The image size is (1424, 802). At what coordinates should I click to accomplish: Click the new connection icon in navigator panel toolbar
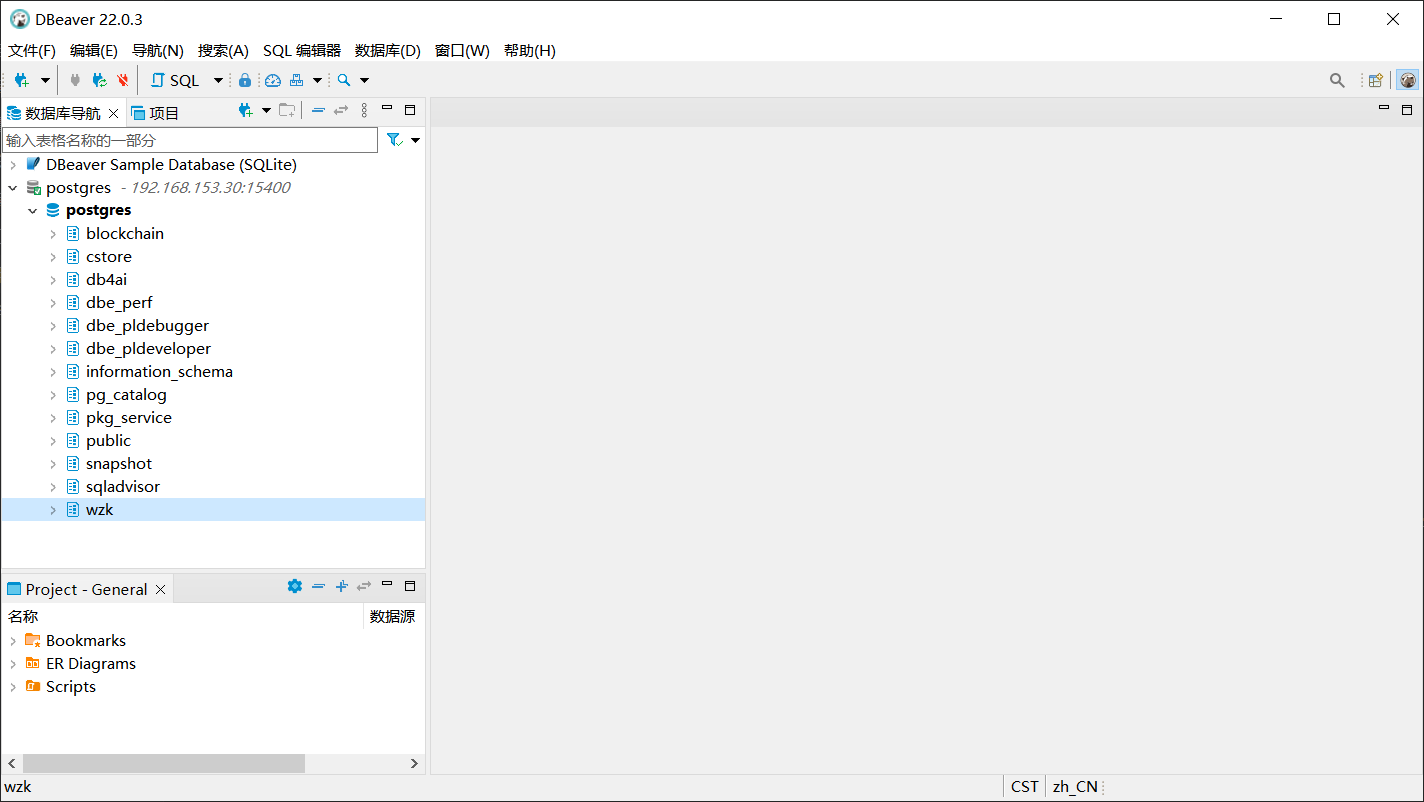point(245,110)
